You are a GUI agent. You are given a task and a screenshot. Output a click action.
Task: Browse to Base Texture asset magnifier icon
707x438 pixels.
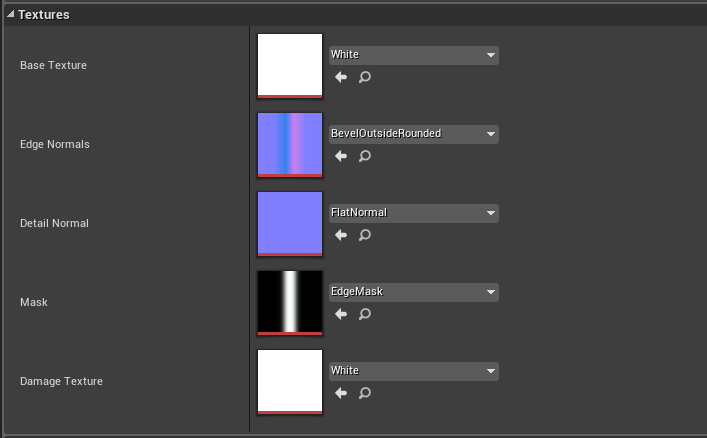coord(365,77)
